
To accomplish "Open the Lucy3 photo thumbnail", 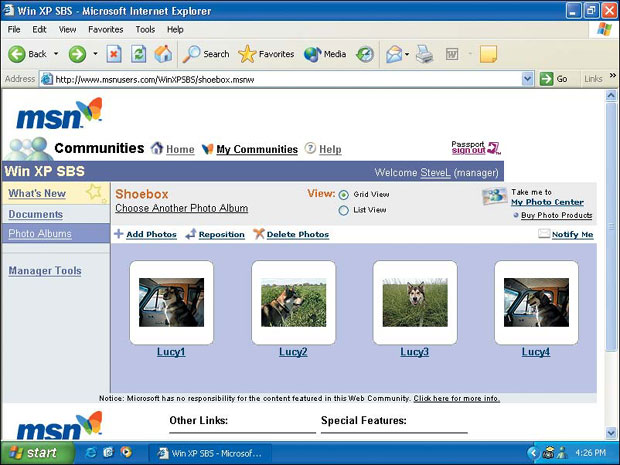I will (414, 302).
